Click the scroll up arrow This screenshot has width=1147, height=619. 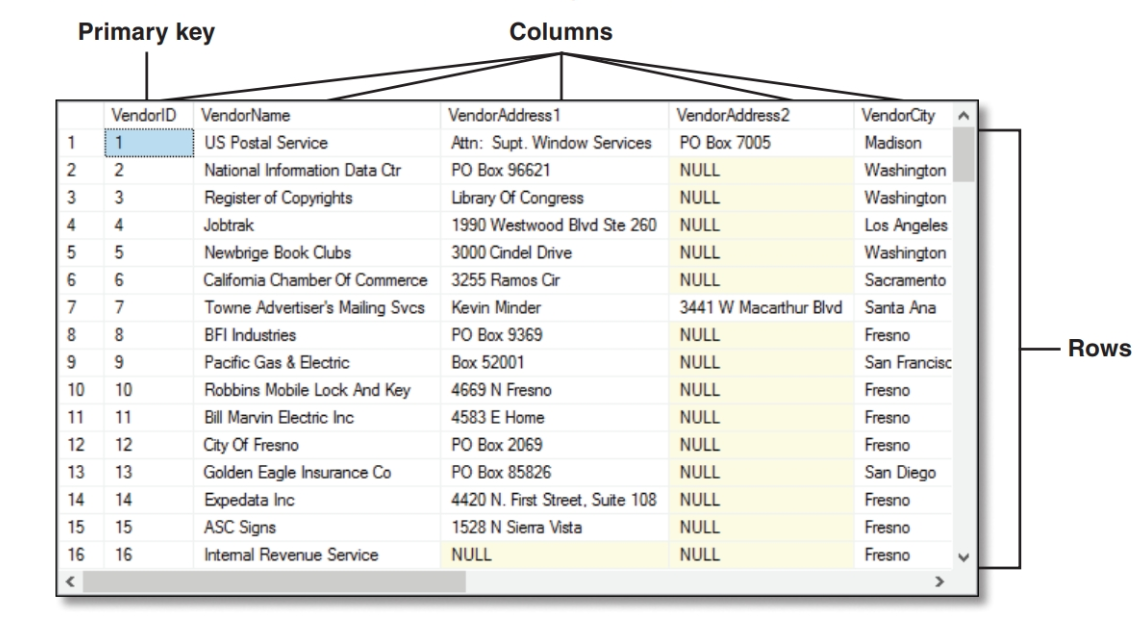tap(963, 116)
